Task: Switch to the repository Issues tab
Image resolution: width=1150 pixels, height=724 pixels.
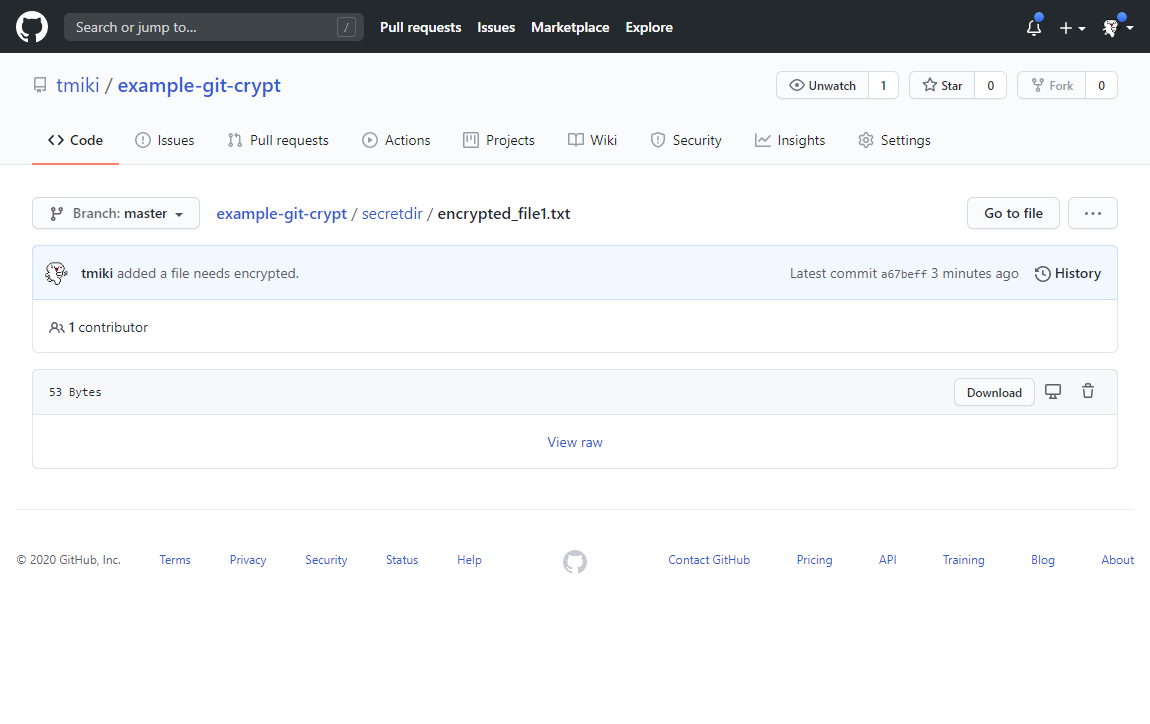Action: (165, 140)
